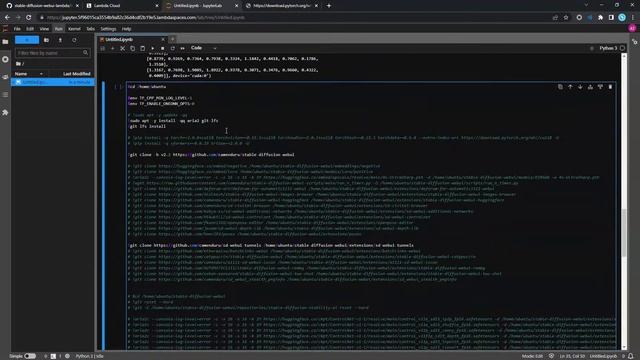Move the cell down
This screenshot has height=360, width=640.
click(x=580, y=87)
